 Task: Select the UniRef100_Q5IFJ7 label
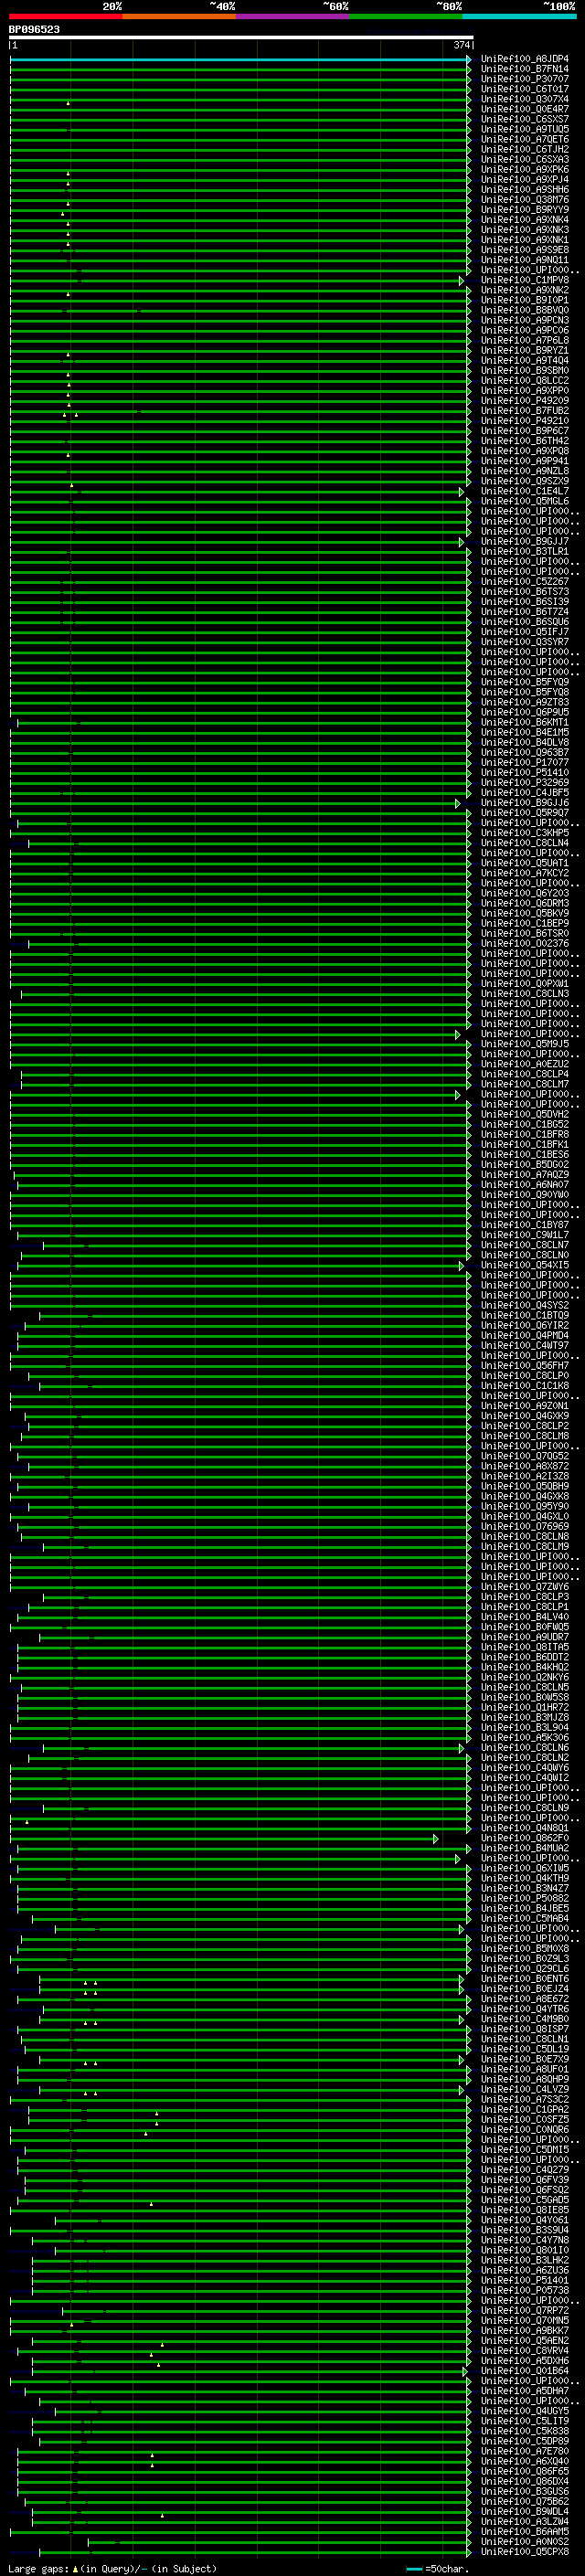pyautogui.click(x=525, y=632)
